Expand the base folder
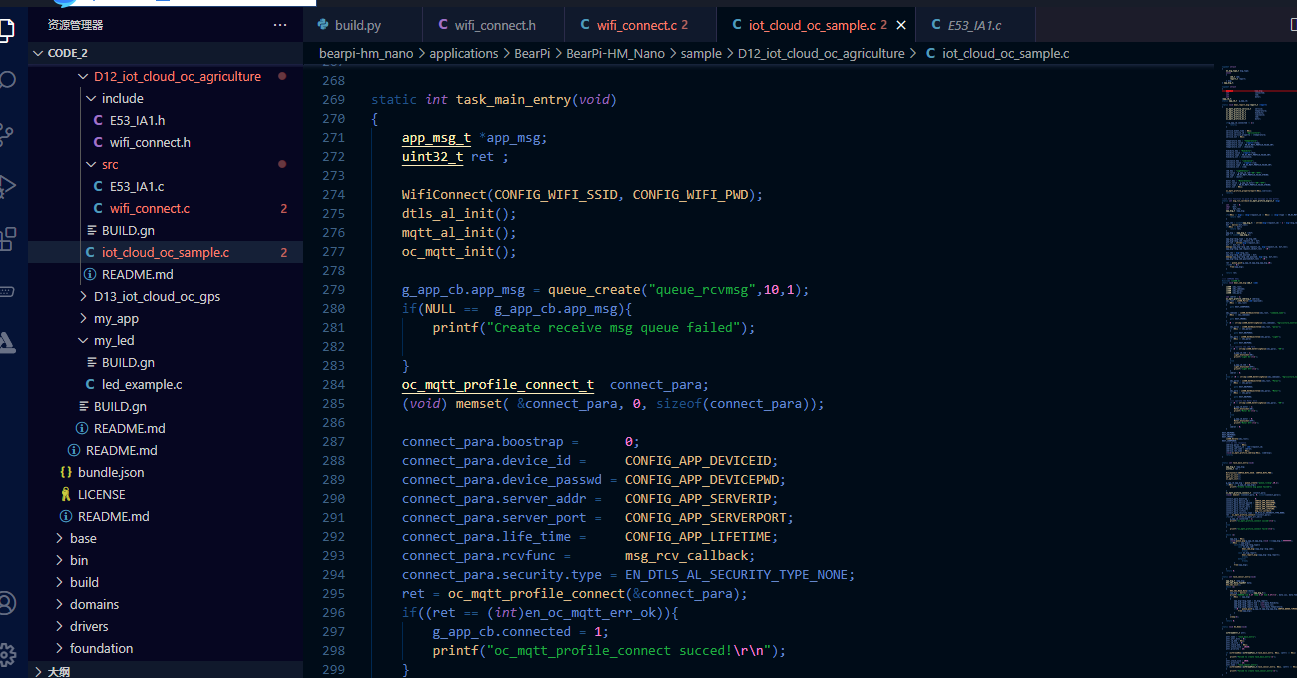Image resolution: width=1297 pixels, height=678 pixels. (x=165, y=538)
